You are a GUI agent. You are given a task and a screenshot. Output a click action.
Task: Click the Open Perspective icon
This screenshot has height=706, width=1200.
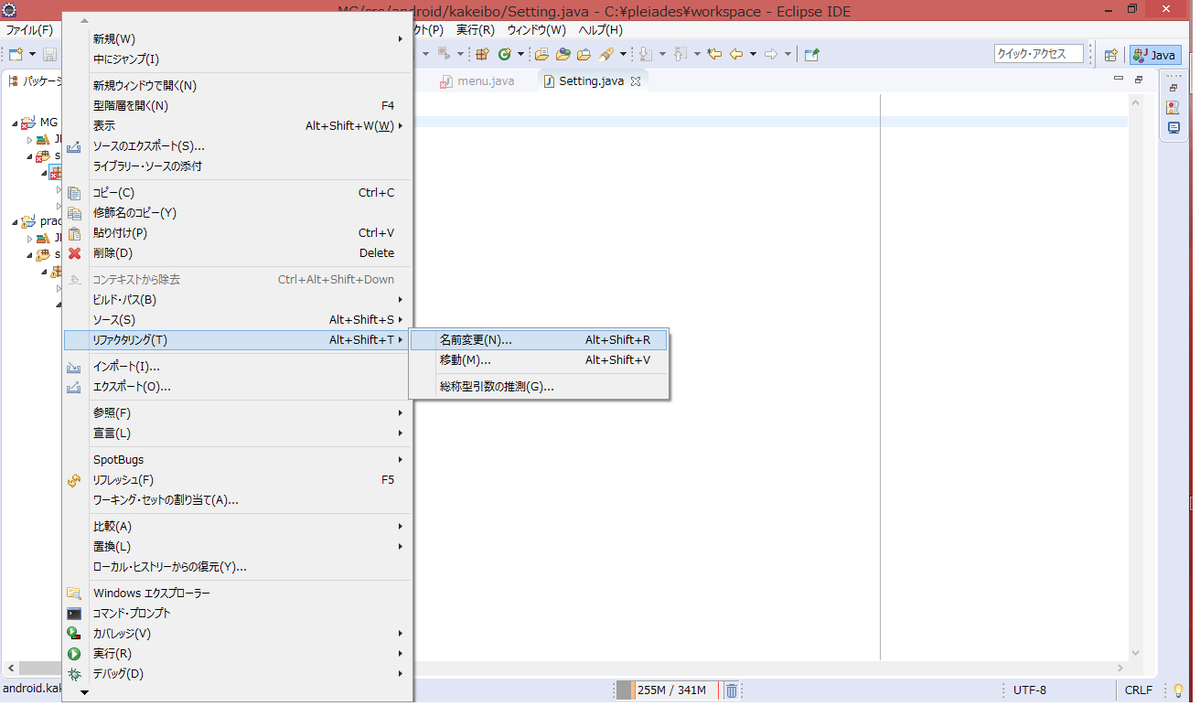pos(1110,55)
